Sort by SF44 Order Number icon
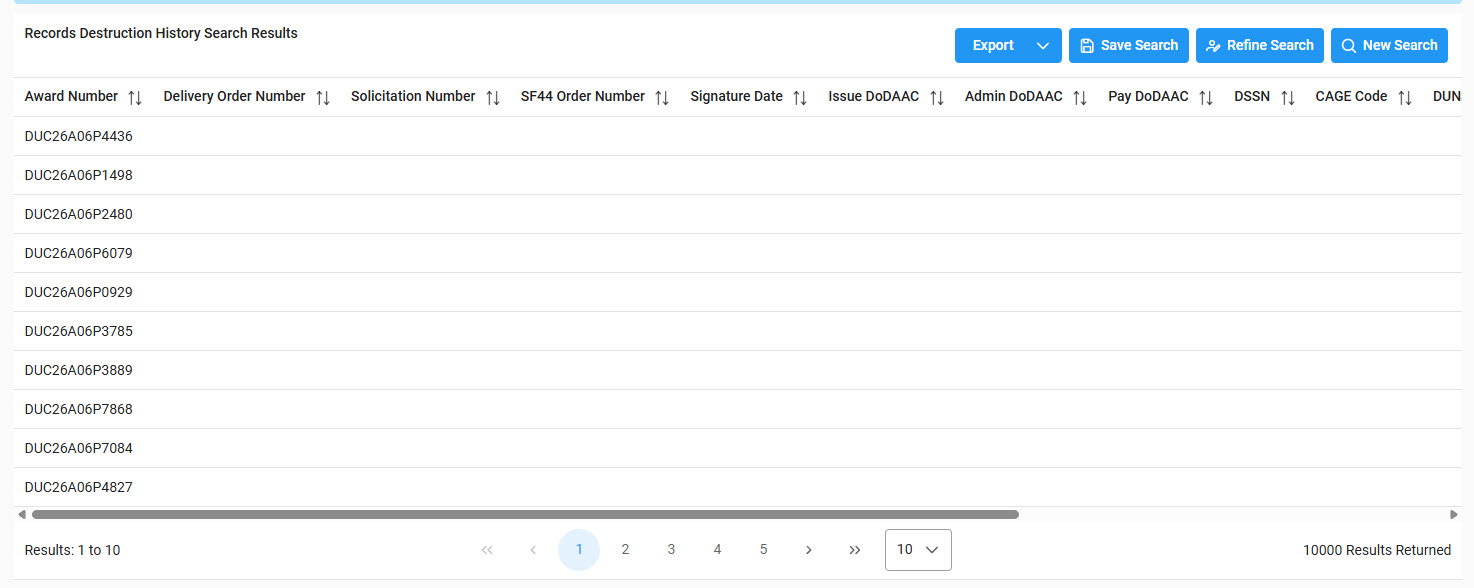The width and height of the screenshot is (1474, 588). [661, 97]
